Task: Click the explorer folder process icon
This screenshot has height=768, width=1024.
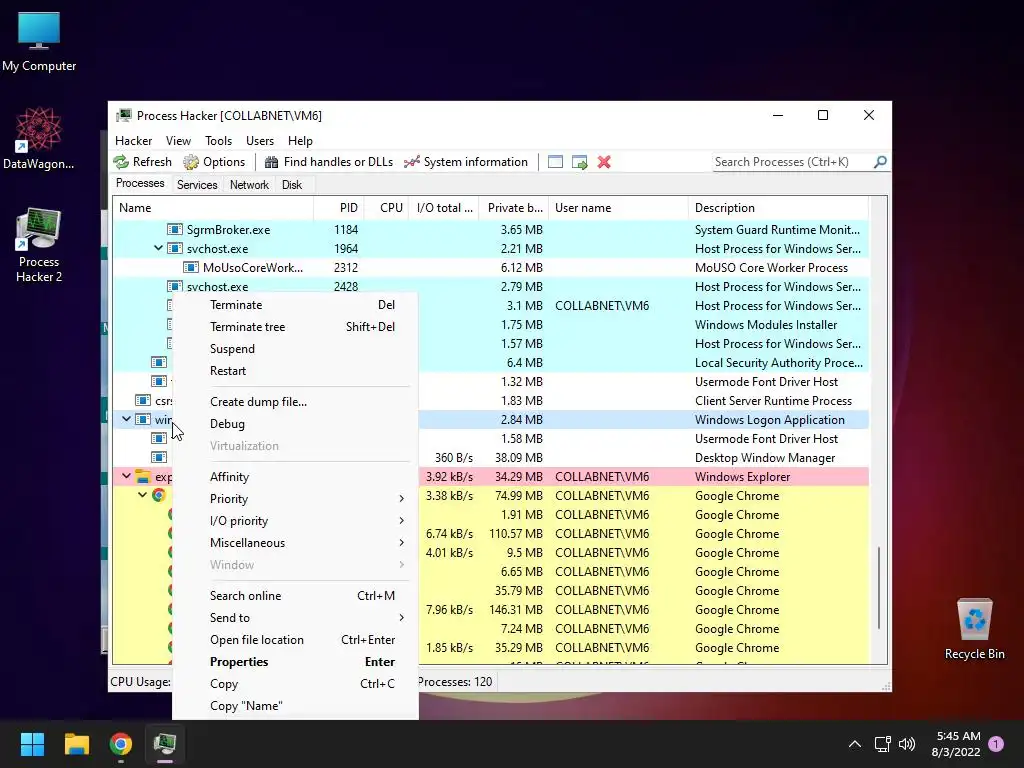Action: (143, 476)
